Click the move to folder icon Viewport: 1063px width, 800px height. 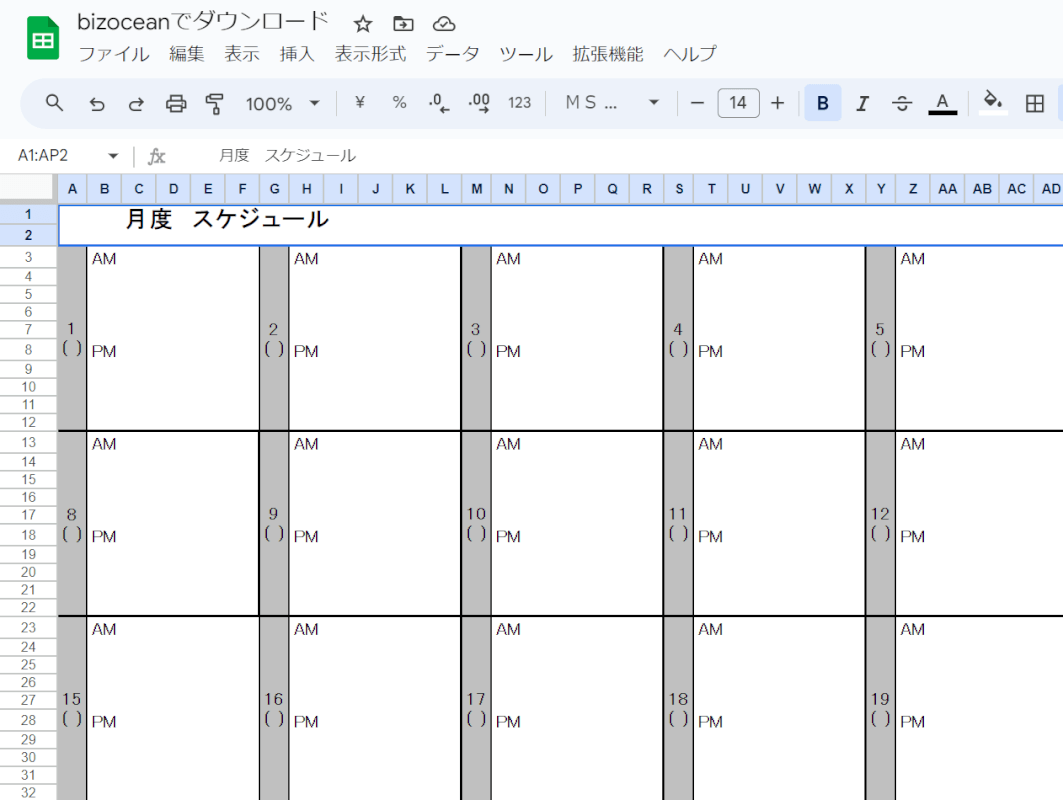[403, 24]
